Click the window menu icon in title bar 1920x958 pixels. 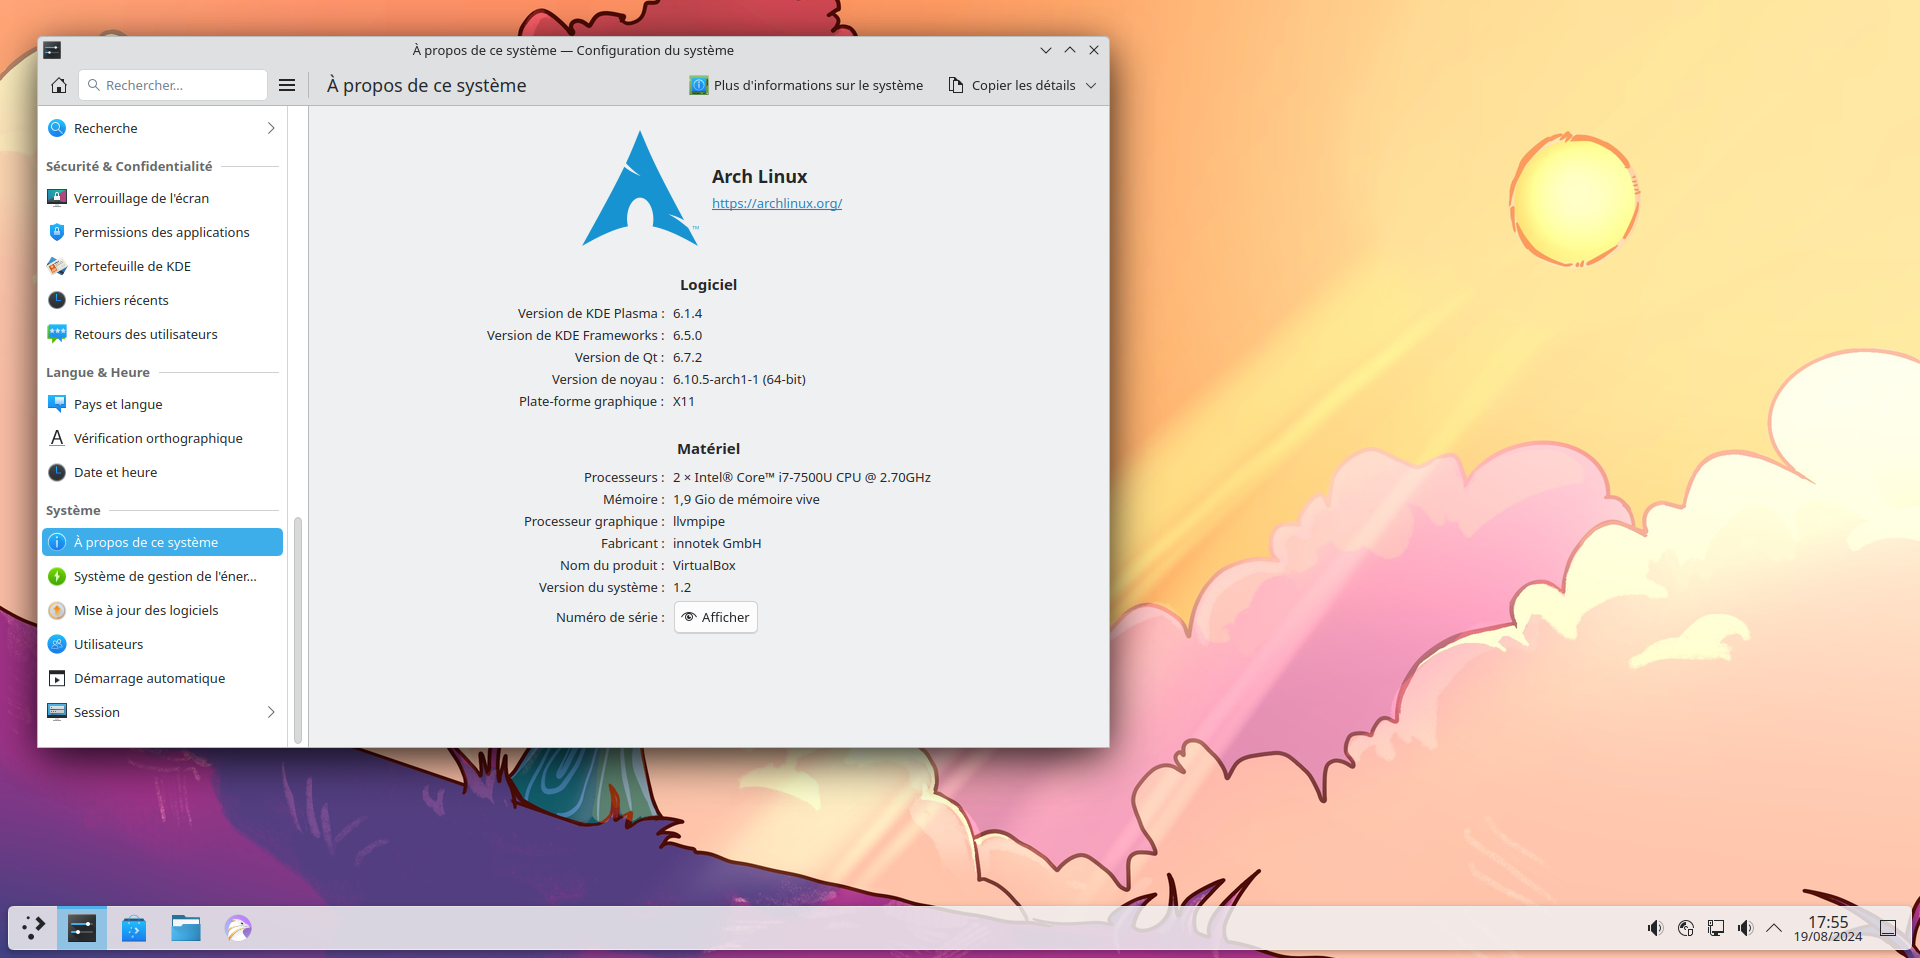coord(52,50)
